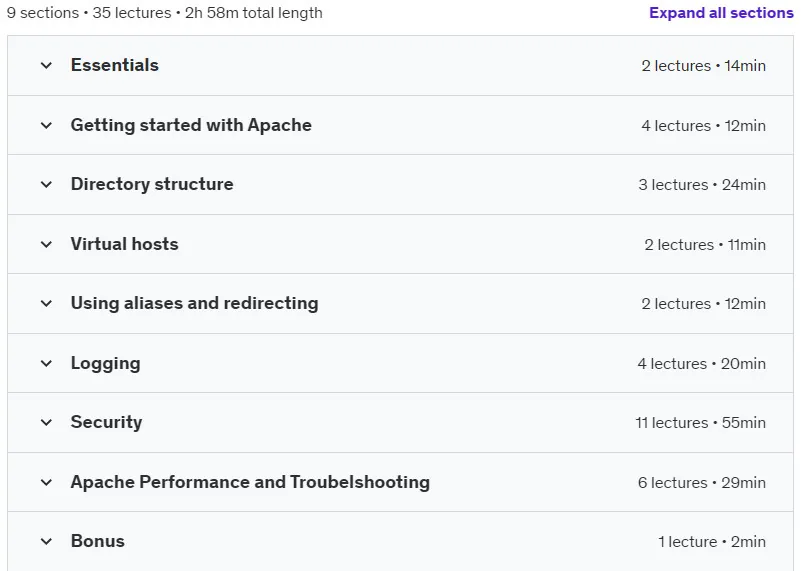The image size is (801, 571).
Task: Click the chevron icon beside Security
Action: click(46, 422)
